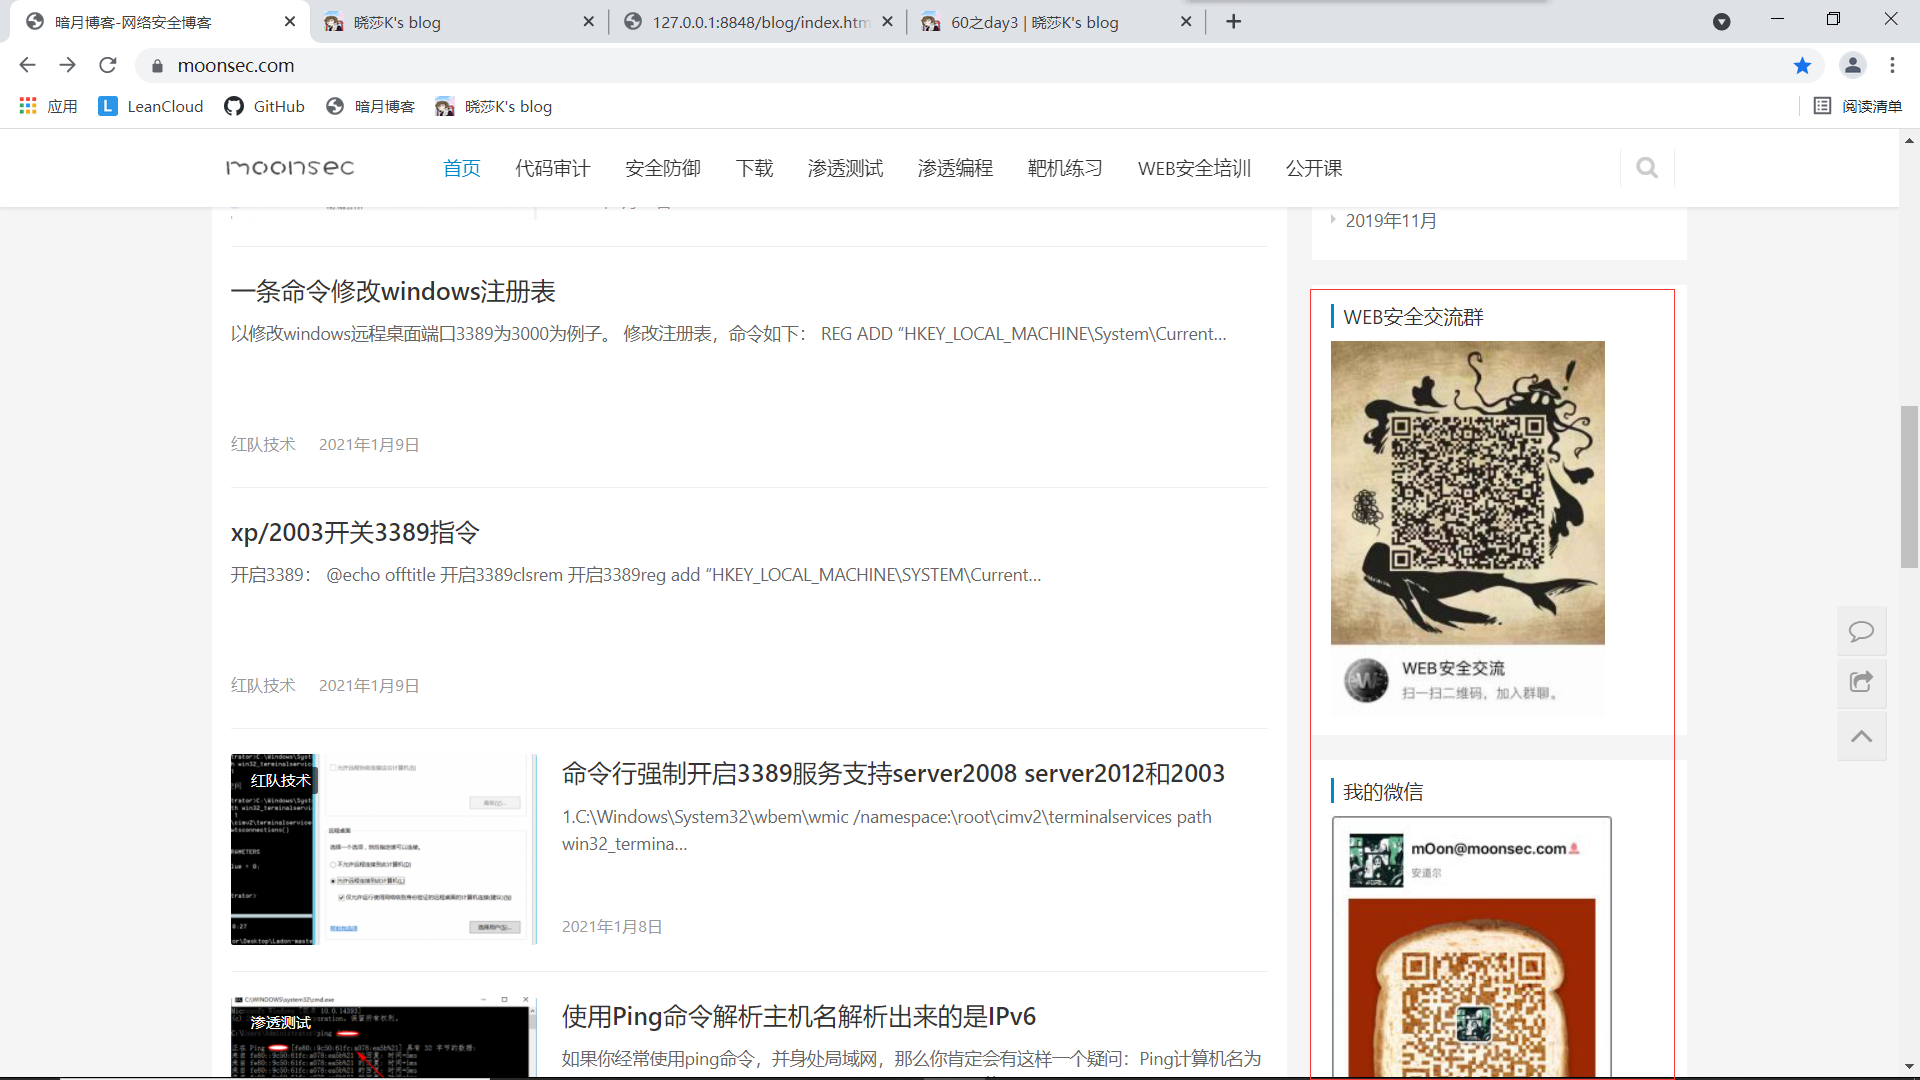Open 晓莎K's blog bookmark

(x=494, y=106)
